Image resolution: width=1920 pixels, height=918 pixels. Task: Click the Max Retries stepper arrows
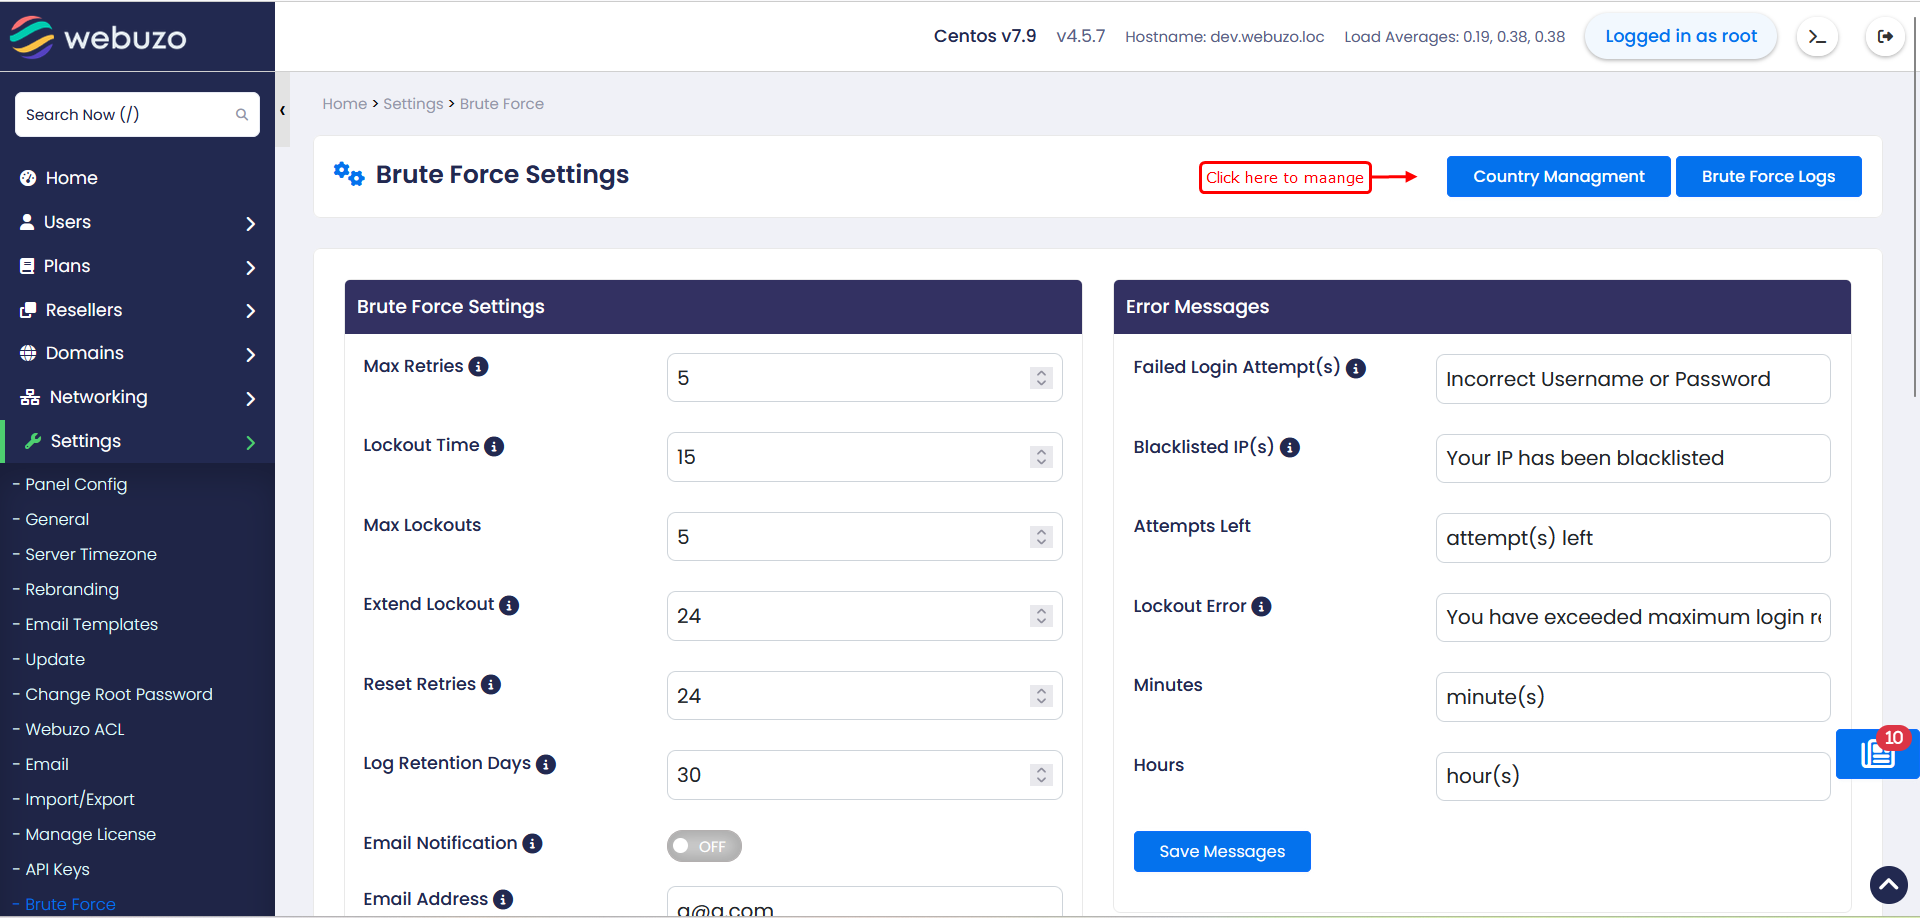[x=1041, y=378]
